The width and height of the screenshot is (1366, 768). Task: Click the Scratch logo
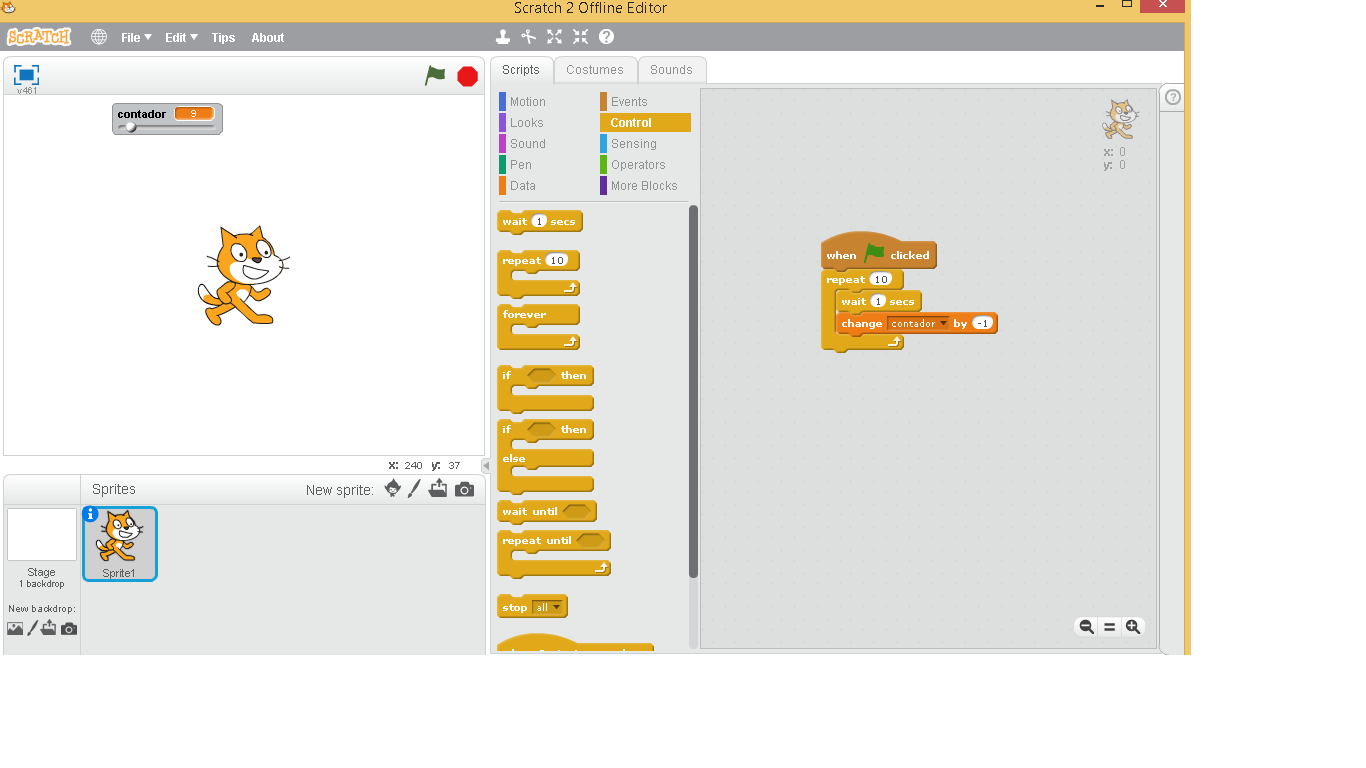tap(39, 37)
